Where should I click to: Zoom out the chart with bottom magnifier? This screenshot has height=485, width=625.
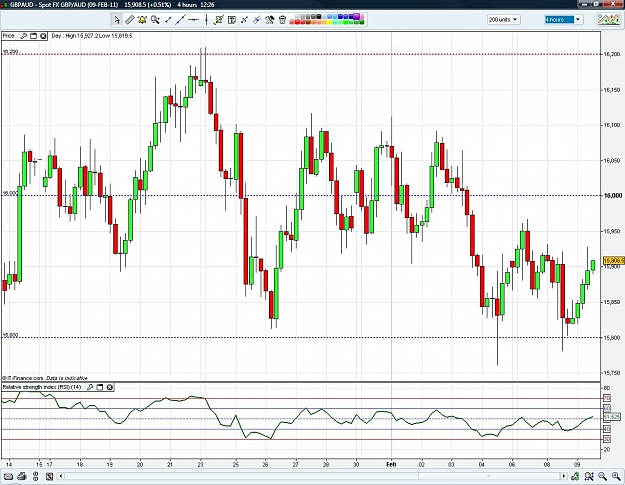click(x=602, y=476)
